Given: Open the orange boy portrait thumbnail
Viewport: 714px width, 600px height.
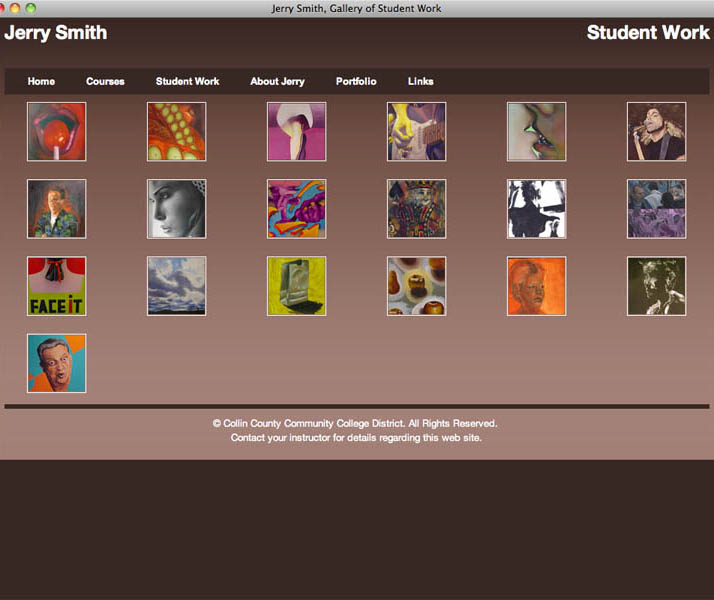Looking at the screenshot, I should (536, 286).
